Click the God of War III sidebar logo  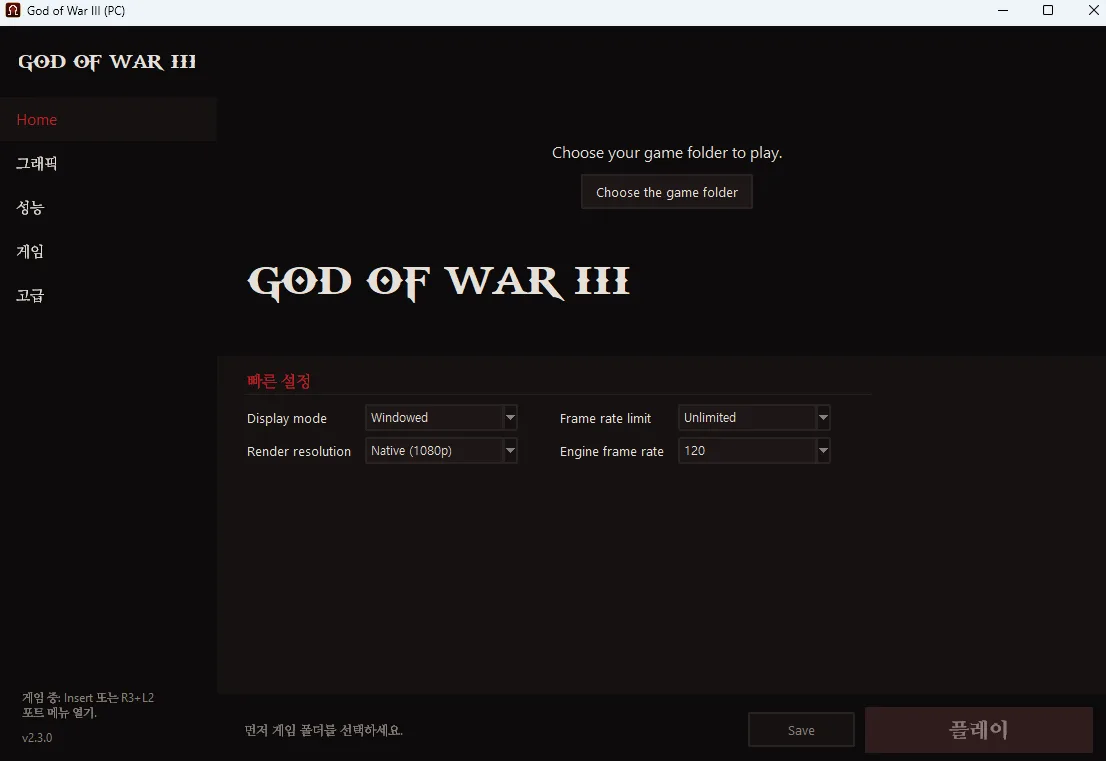107,62
